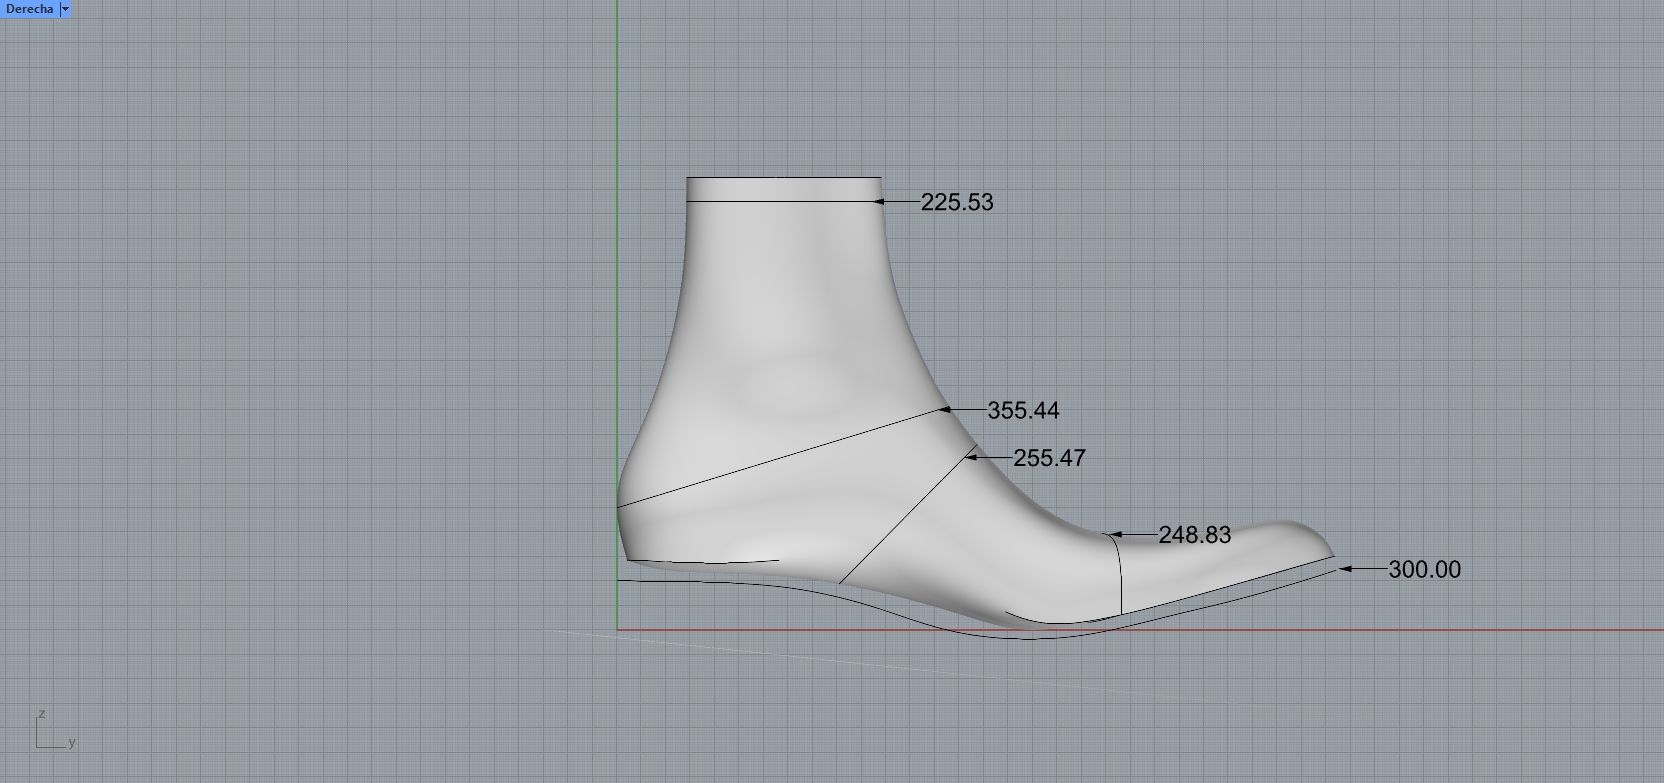Select the 248.83 girth value label
Viewport: 1664px width, 783px height.
(1194, 535)
